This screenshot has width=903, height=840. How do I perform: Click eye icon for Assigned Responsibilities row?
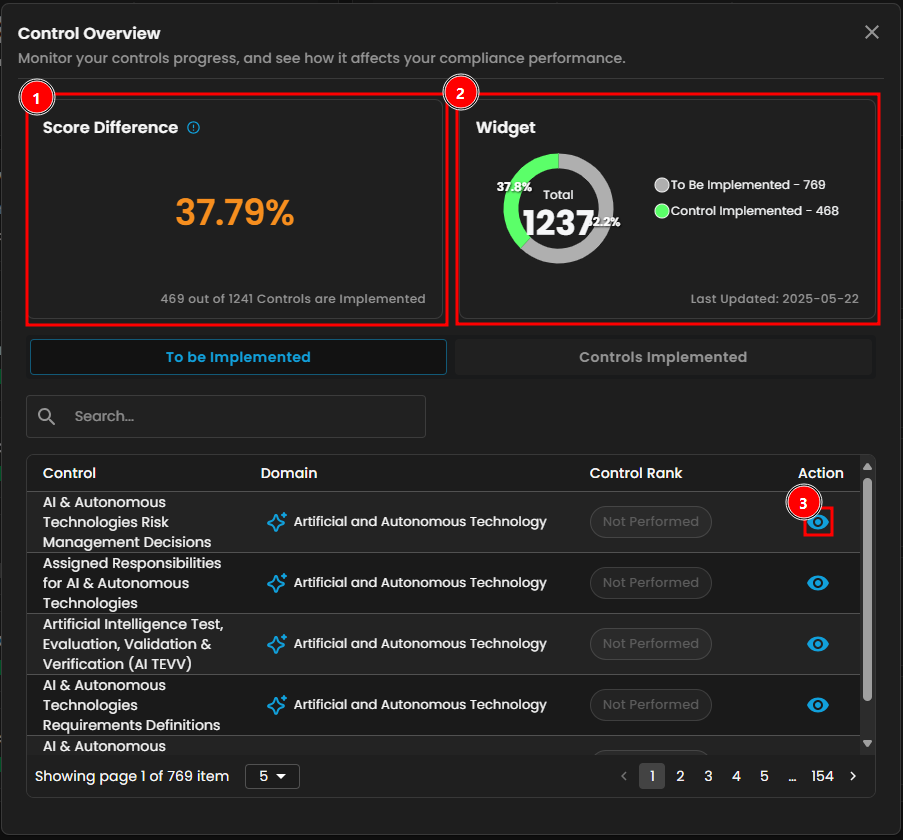point(818,583)
